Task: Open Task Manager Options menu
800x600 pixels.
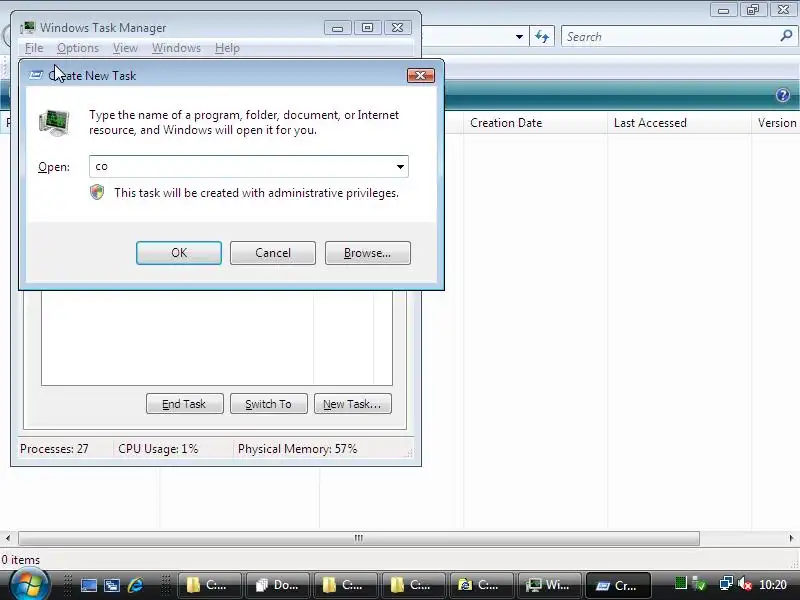Action: point(78,48)
